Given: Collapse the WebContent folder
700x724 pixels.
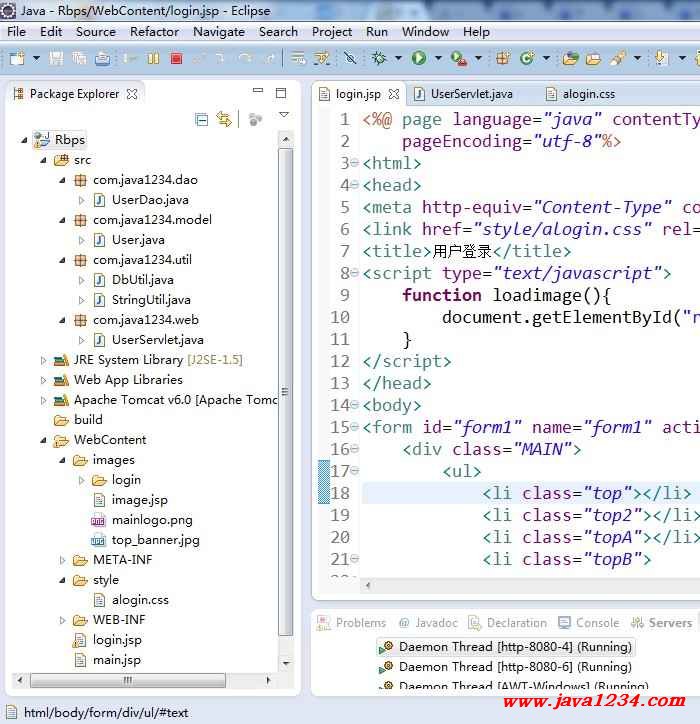Looking at the screenshot, I should [43, 440].
